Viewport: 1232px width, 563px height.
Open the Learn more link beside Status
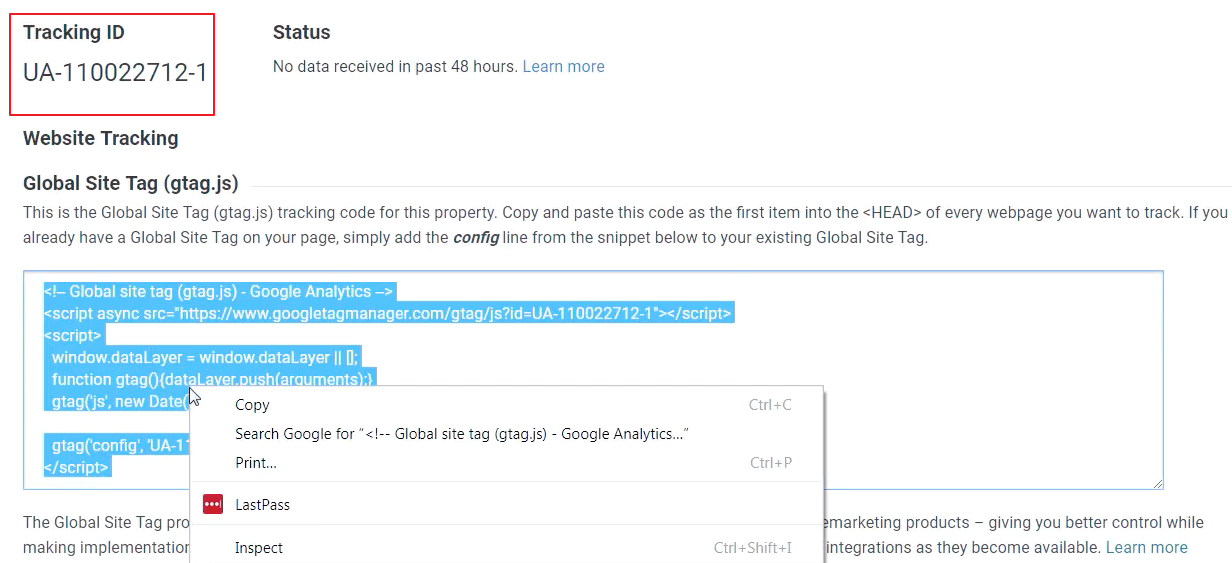click(x=563, y=66)
